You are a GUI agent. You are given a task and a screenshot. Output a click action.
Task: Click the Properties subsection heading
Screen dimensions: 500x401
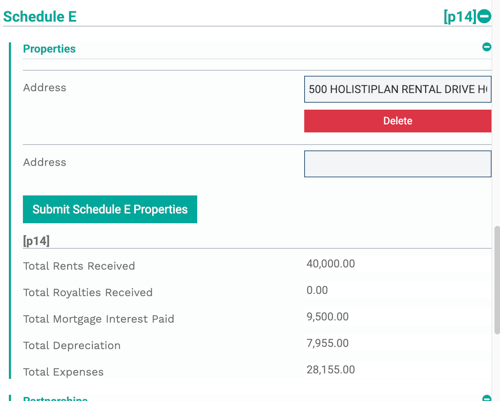click(x=49, y=49)
